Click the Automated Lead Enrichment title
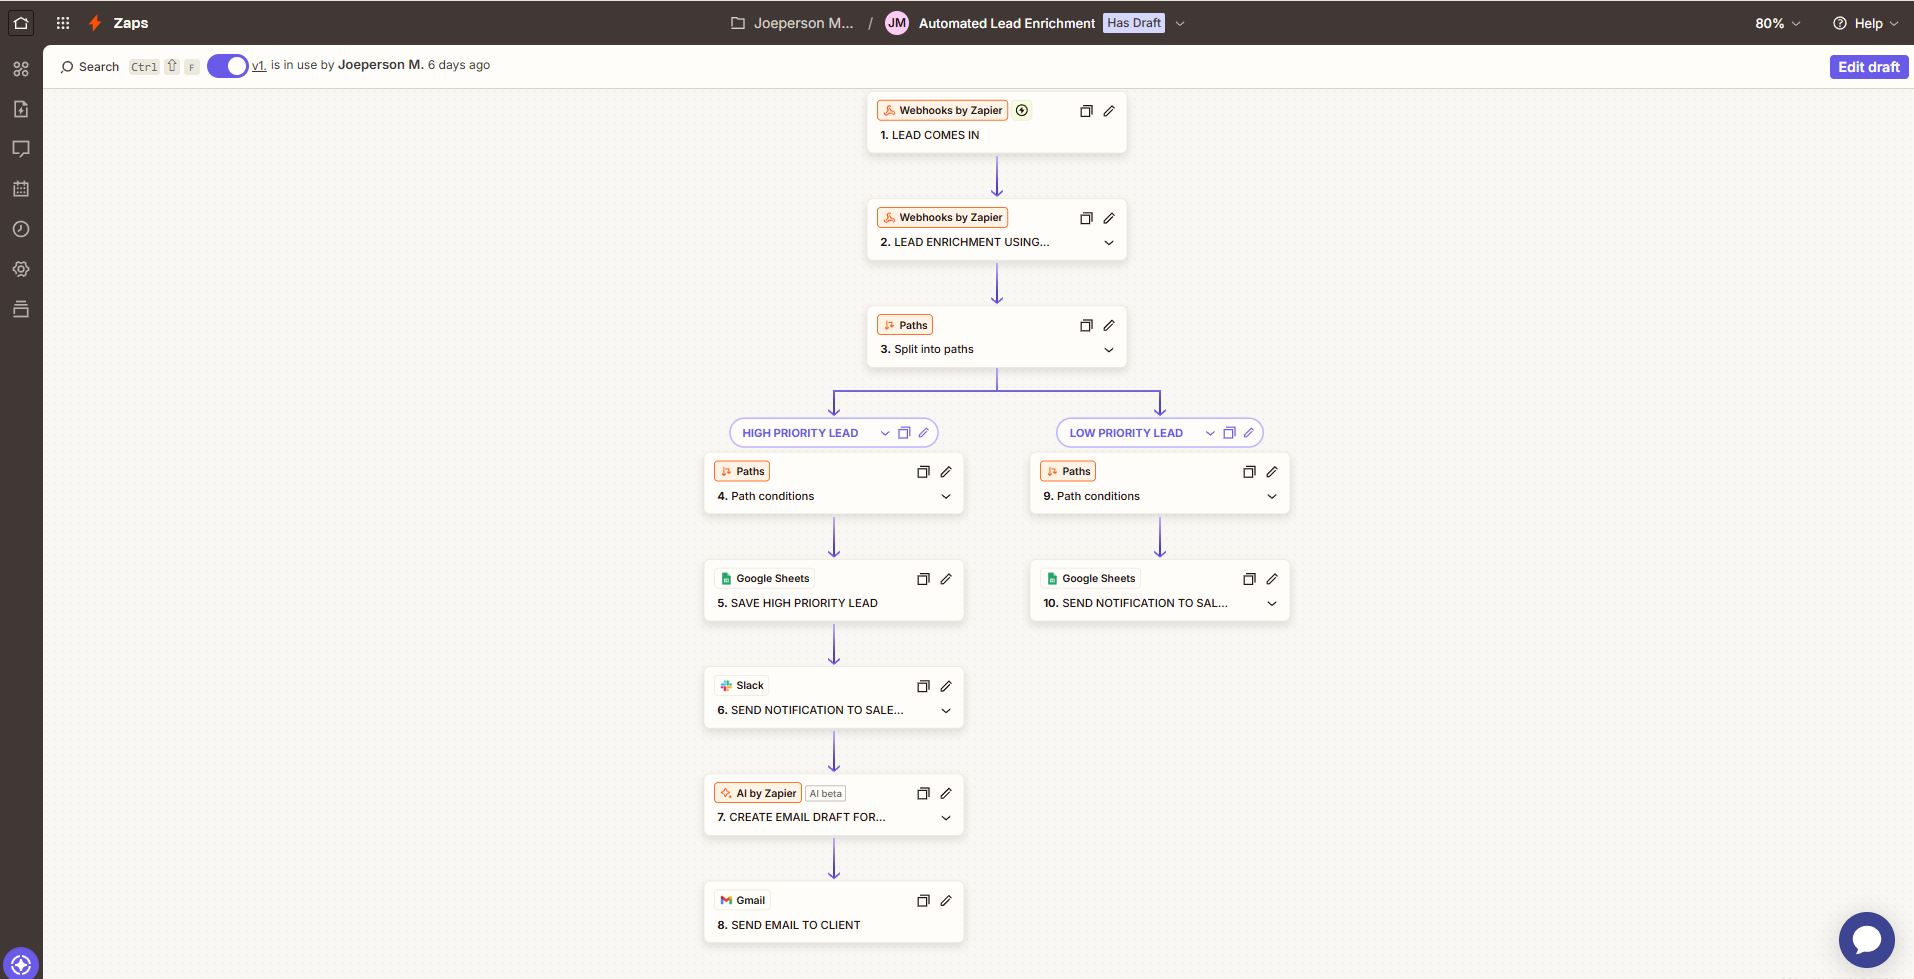1914x979 pixels. click(1006, 23)
